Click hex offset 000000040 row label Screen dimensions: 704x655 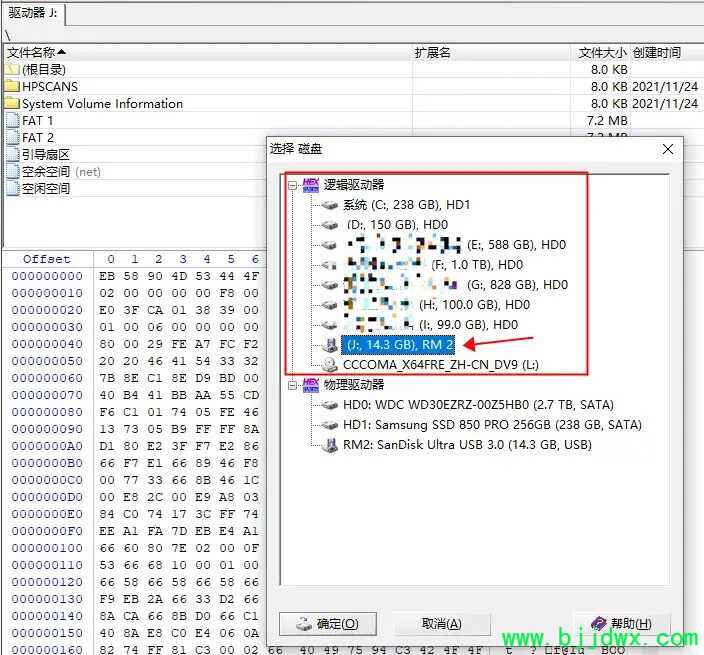coord(47,344)
